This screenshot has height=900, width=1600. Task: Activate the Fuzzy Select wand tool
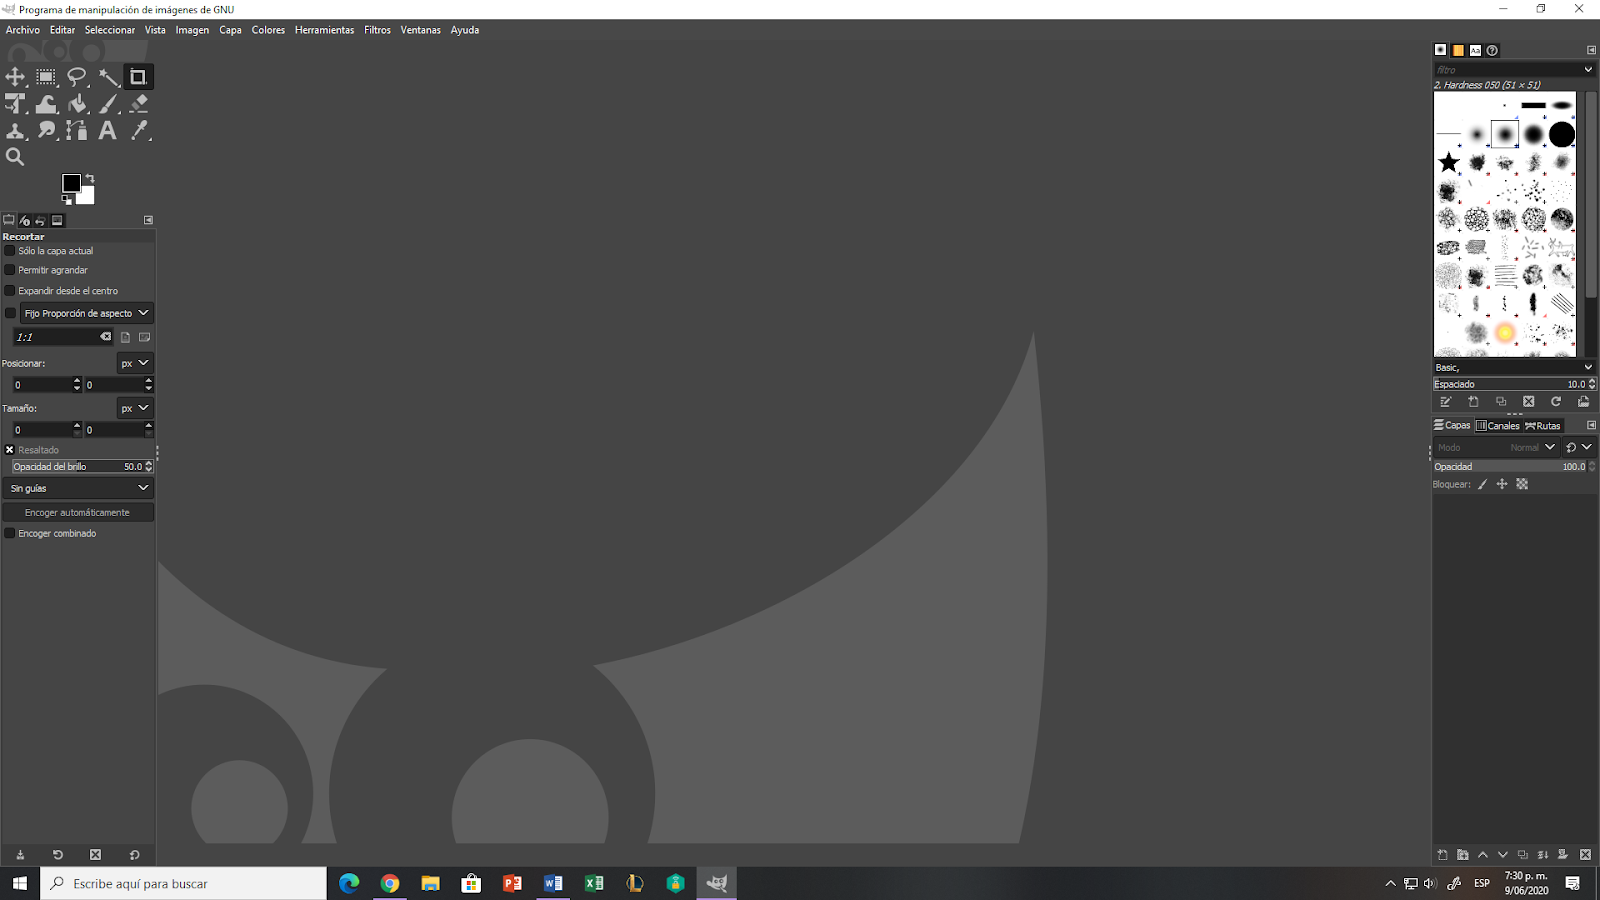(108, 76)
